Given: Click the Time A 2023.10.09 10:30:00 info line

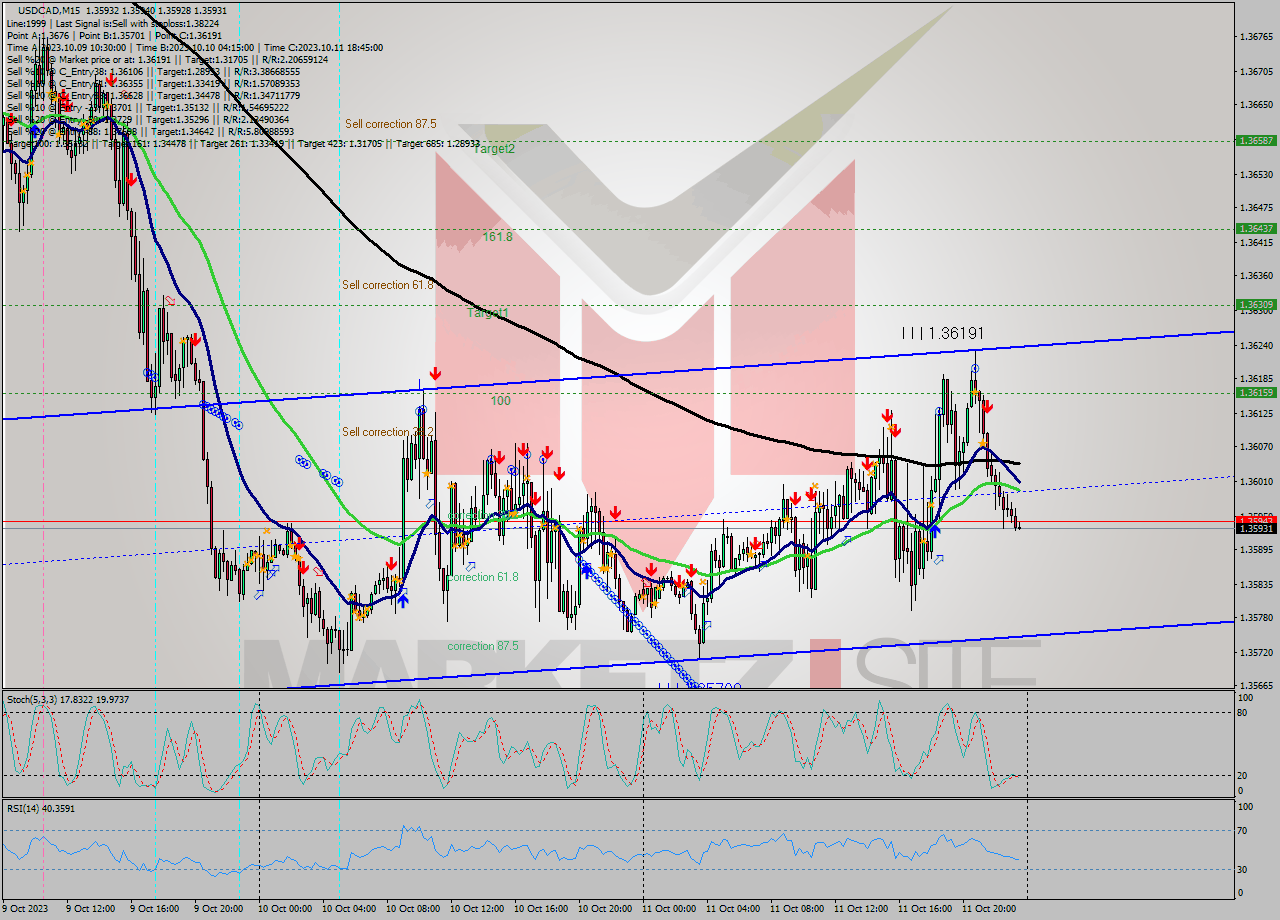Looking at the screenshot, I should tap(195, 47).
